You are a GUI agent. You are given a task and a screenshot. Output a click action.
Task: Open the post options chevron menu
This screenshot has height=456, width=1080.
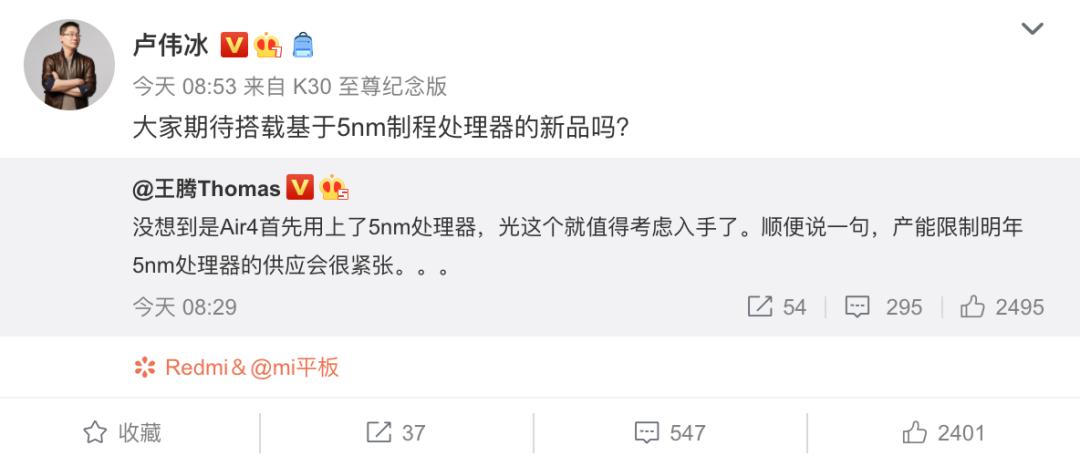click(x=1032, y=29)
